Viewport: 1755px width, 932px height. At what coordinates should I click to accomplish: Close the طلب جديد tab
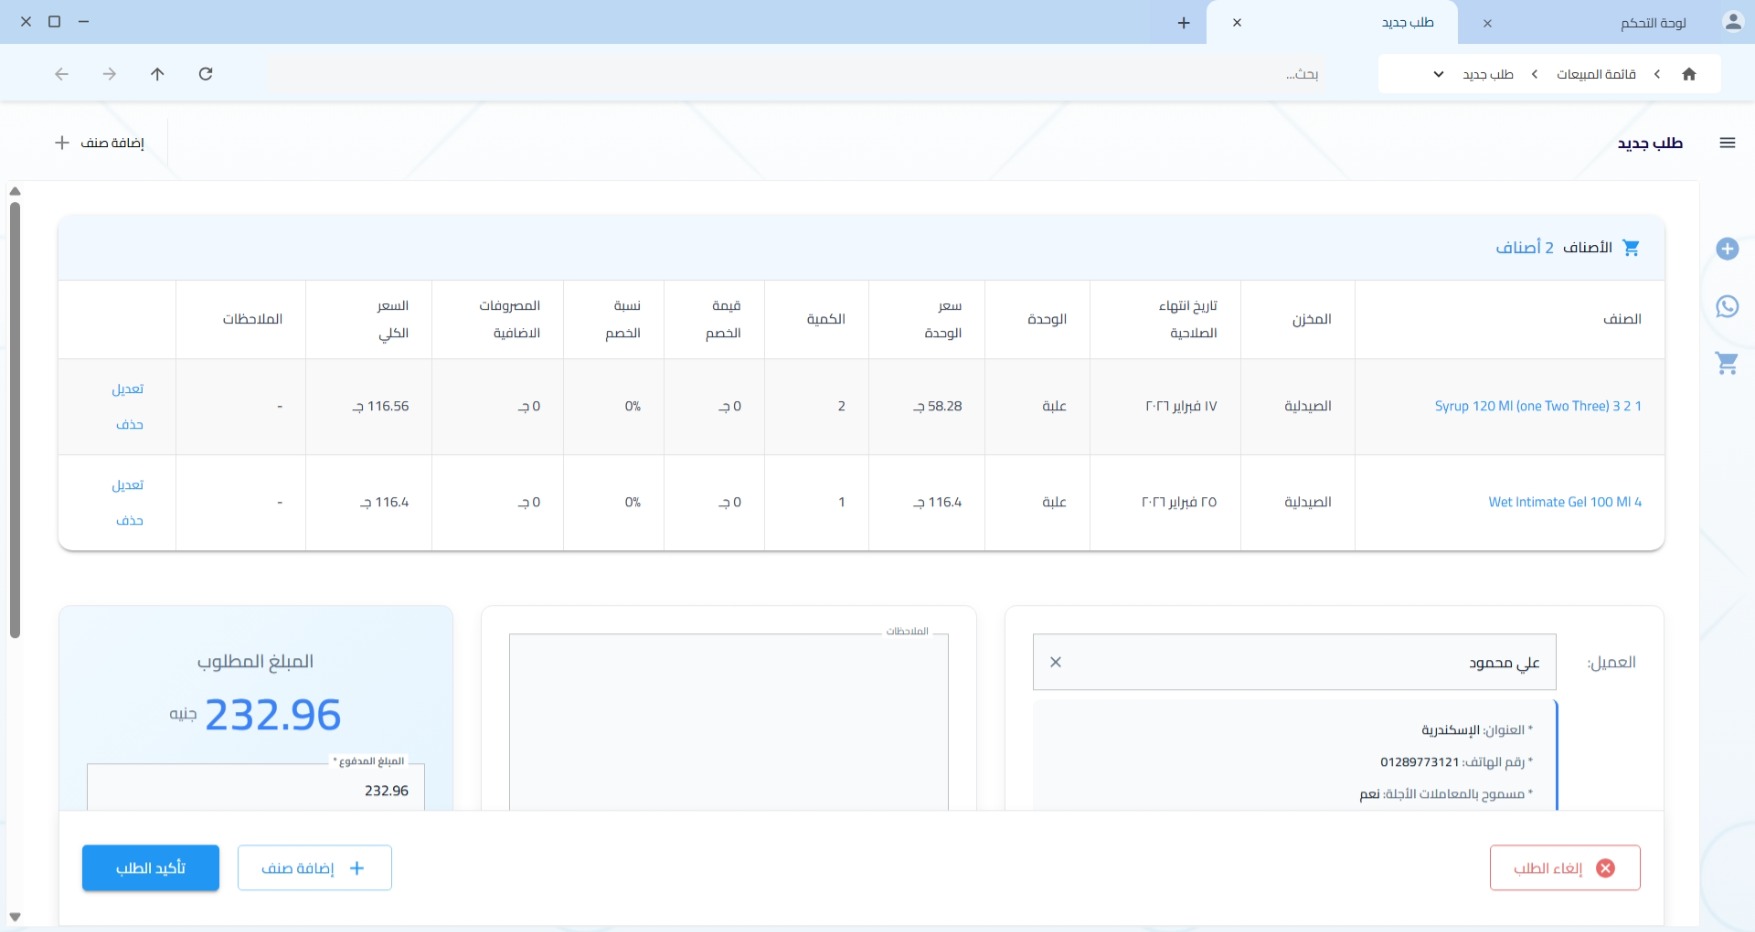pos(1237,22)
